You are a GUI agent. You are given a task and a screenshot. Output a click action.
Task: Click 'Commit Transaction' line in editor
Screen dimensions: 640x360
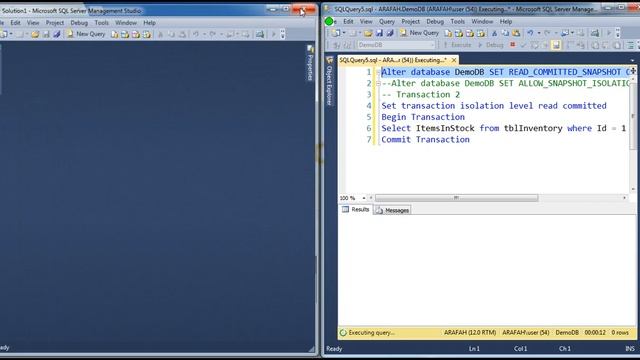(425, 140)
